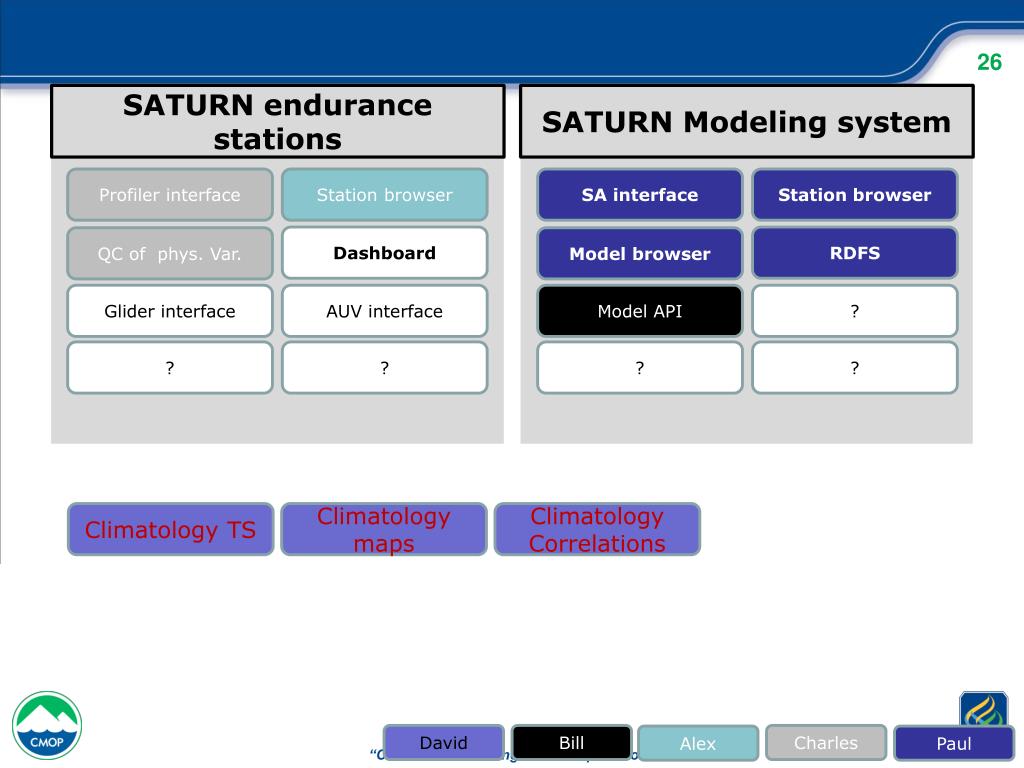
Task: Select the QC of phys. Var. box
Action: pyautogui.click(x=170, y=253)
